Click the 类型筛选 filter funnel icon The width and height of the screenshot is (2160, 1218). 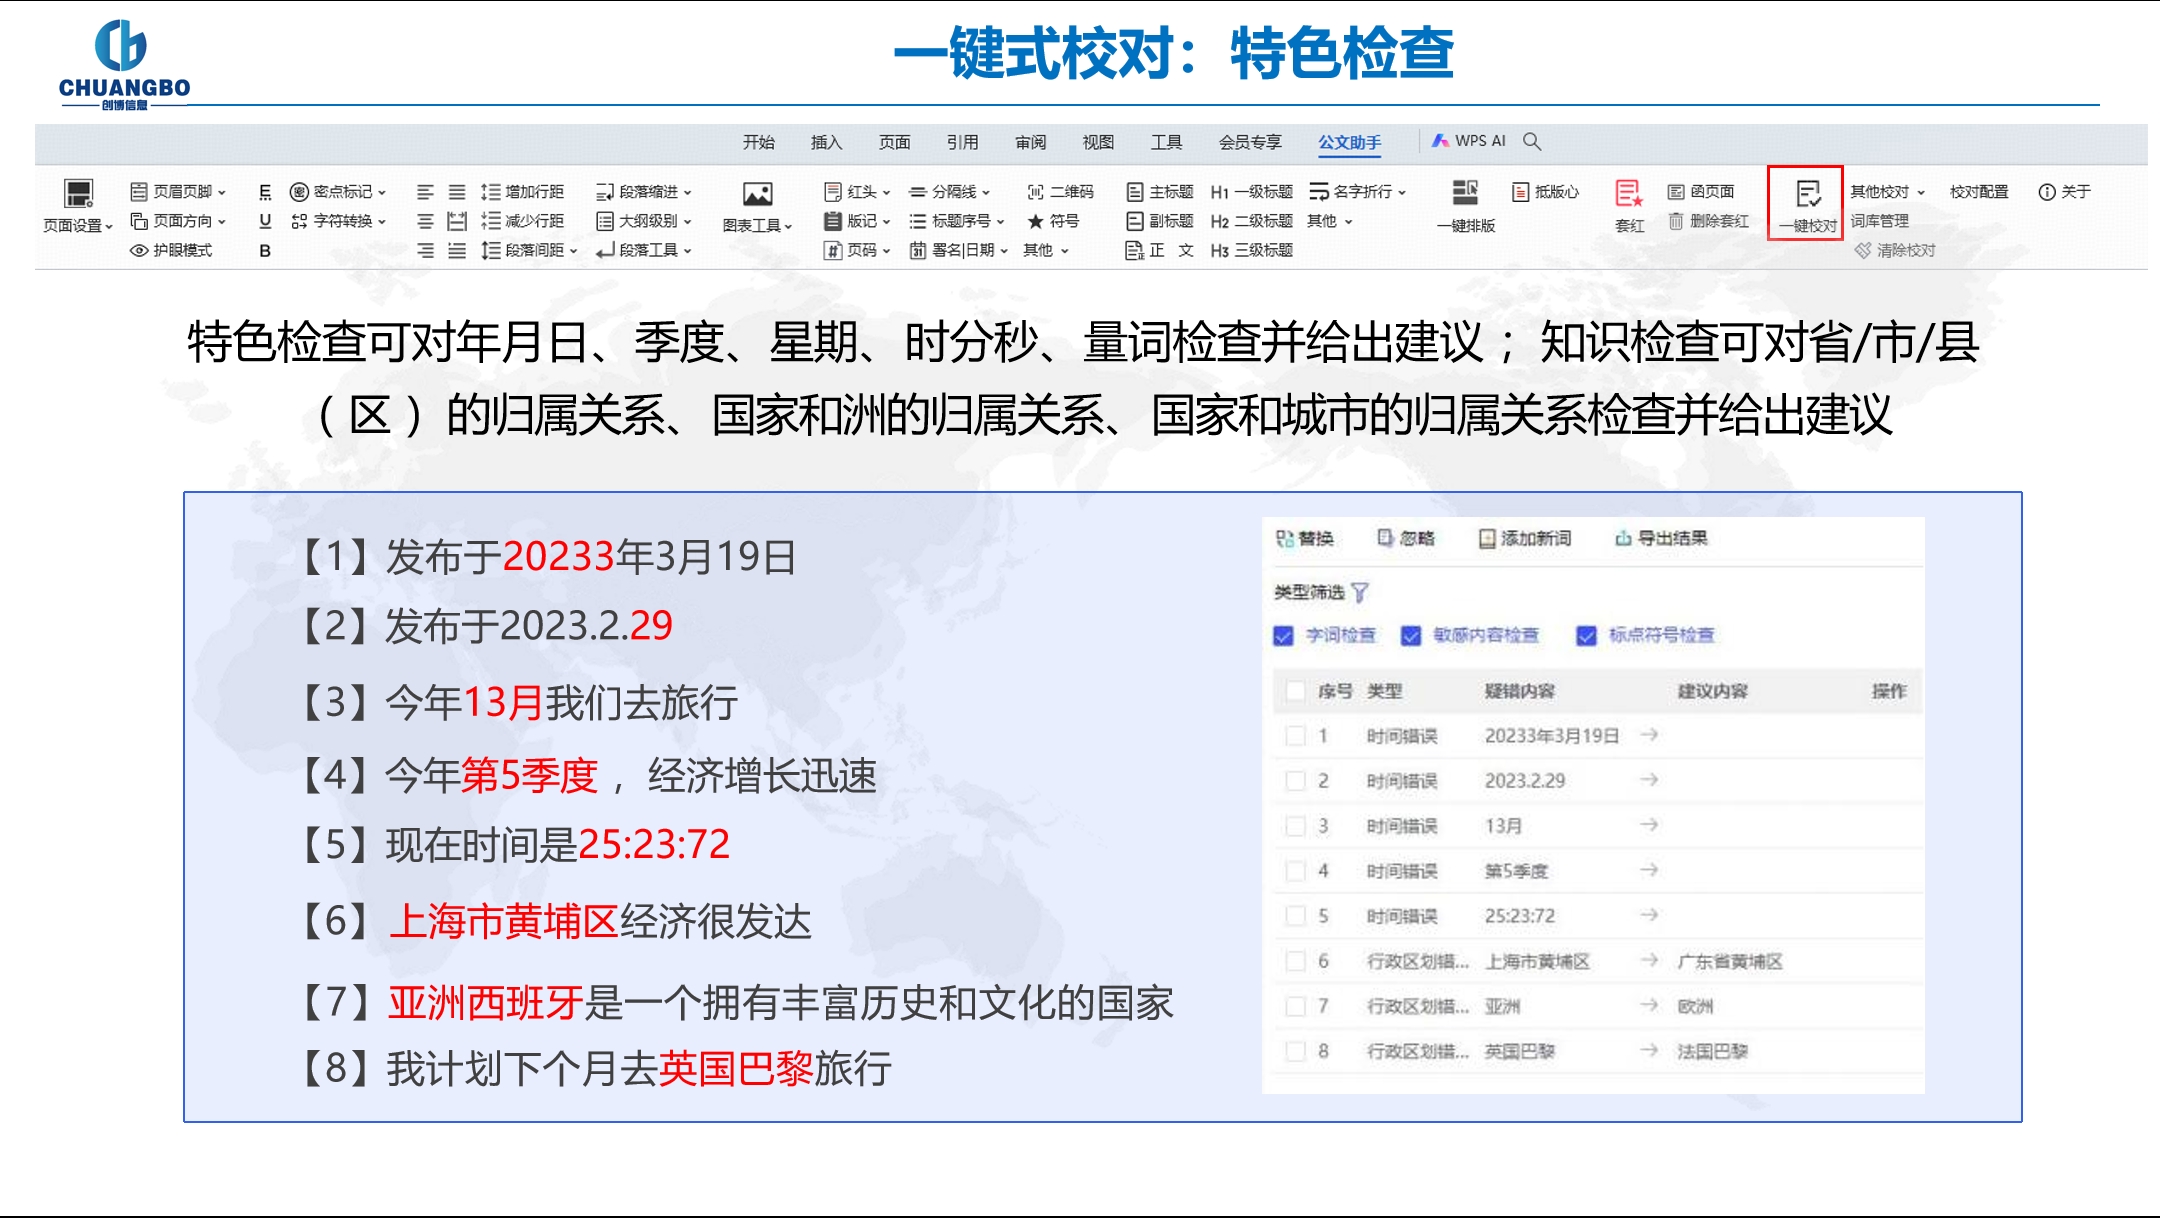point(1360,593)
